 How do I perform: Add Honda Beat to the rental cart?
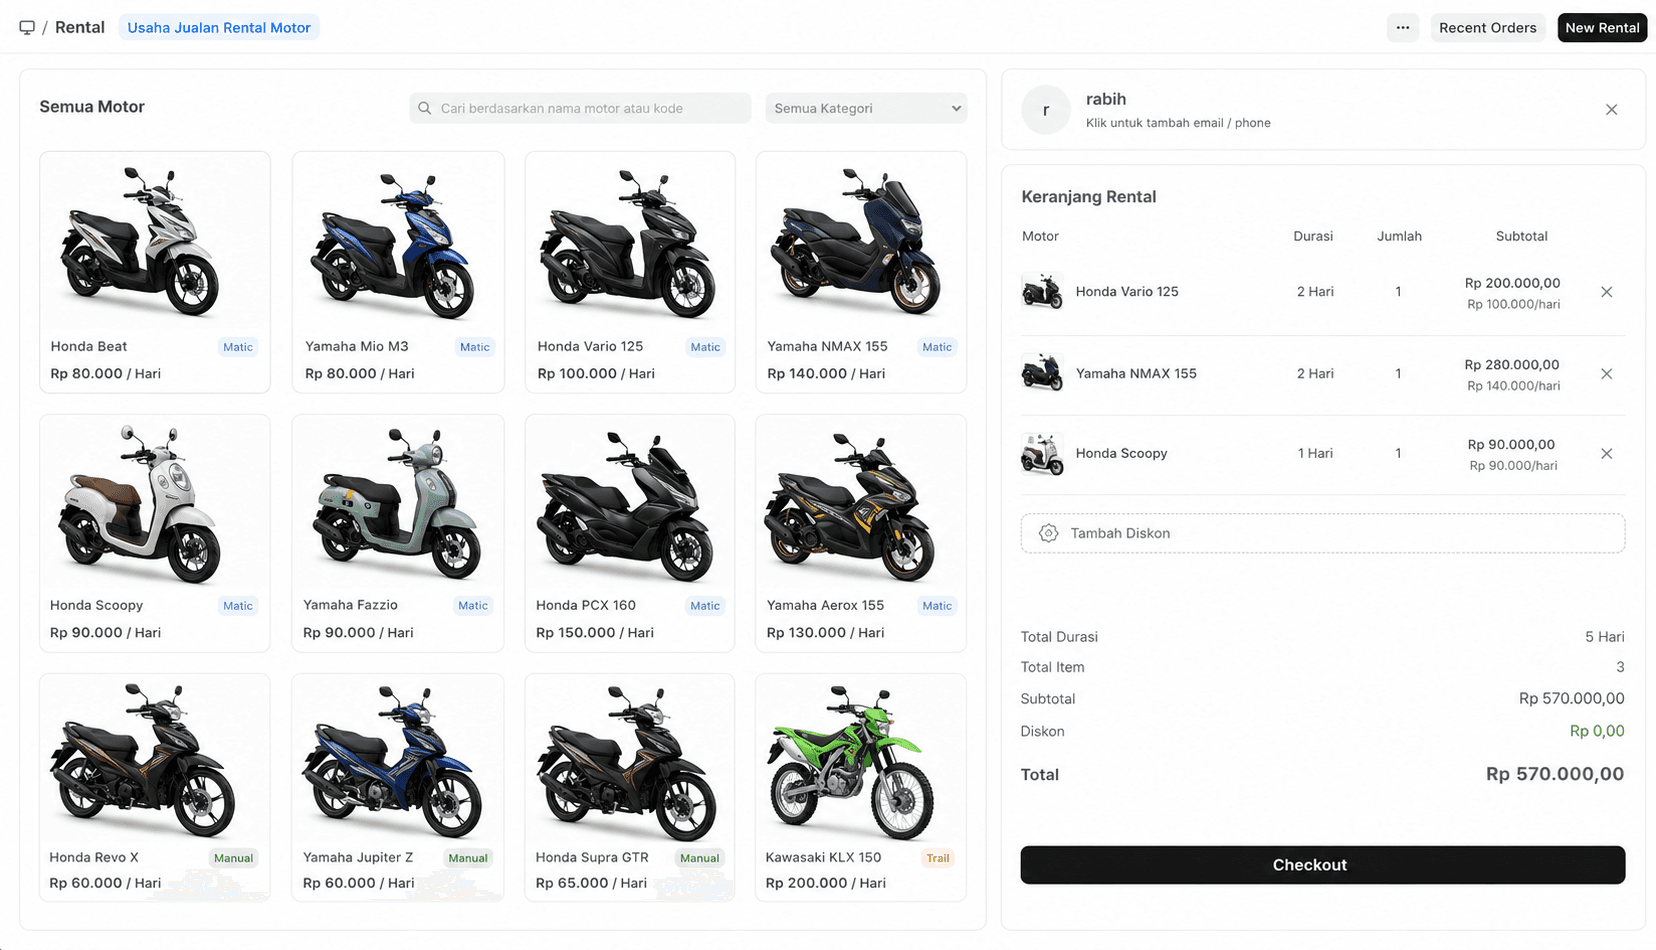point(155,272)
